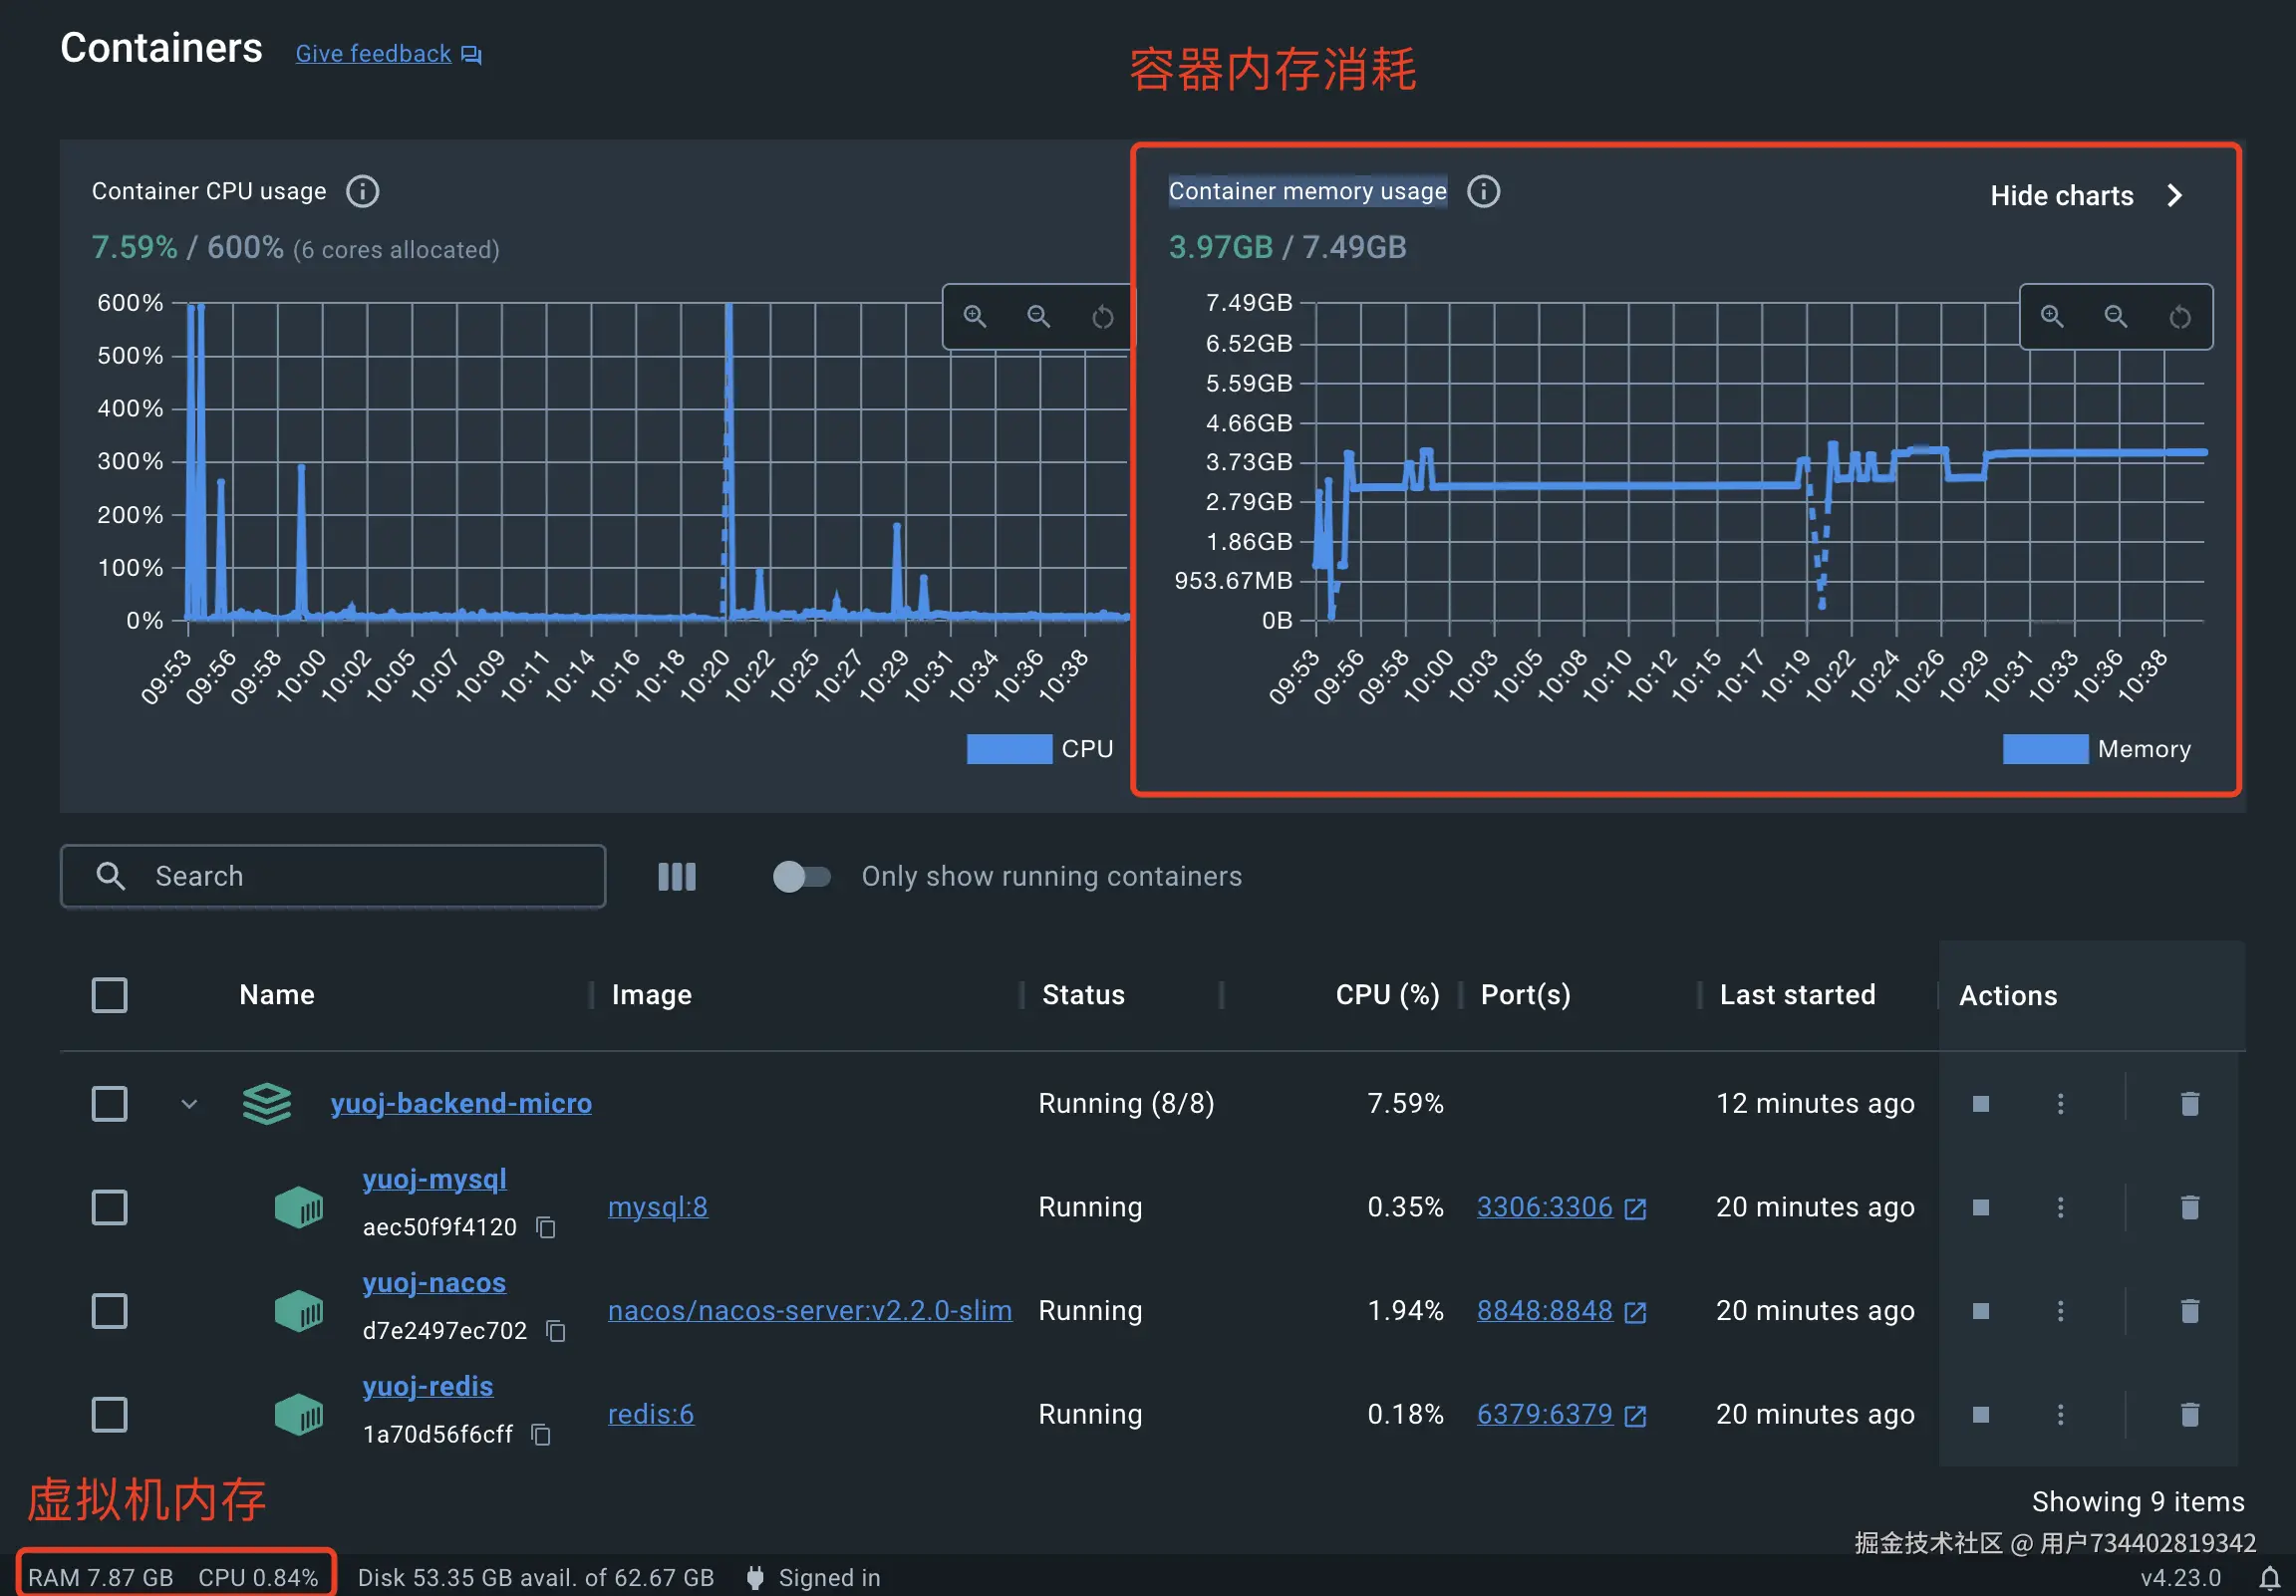Screen dimensions: 2296x1596
Task: Open port 8848:8848 in browser
Action: coord(1562,1311)
